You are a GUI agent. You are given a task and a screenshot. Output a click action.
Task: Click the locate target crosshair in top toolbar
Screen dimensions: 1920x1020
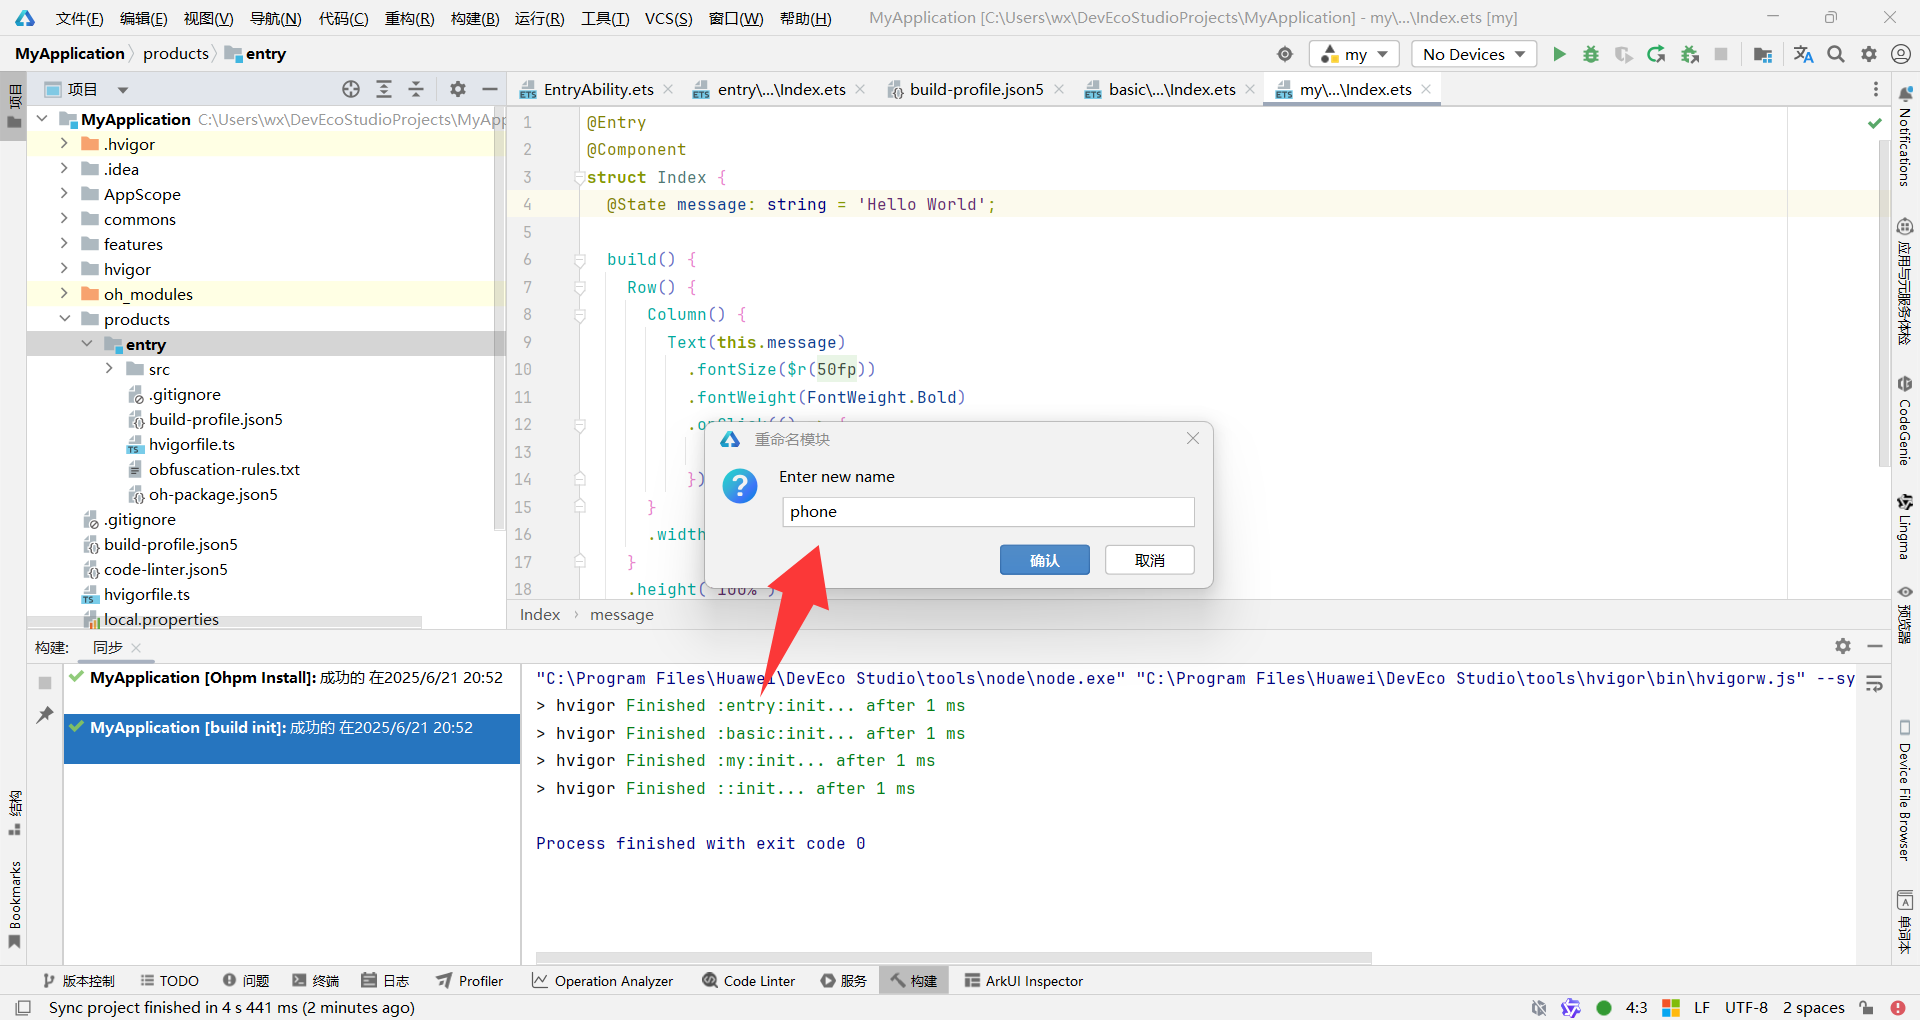click(x=1285, y=54)
